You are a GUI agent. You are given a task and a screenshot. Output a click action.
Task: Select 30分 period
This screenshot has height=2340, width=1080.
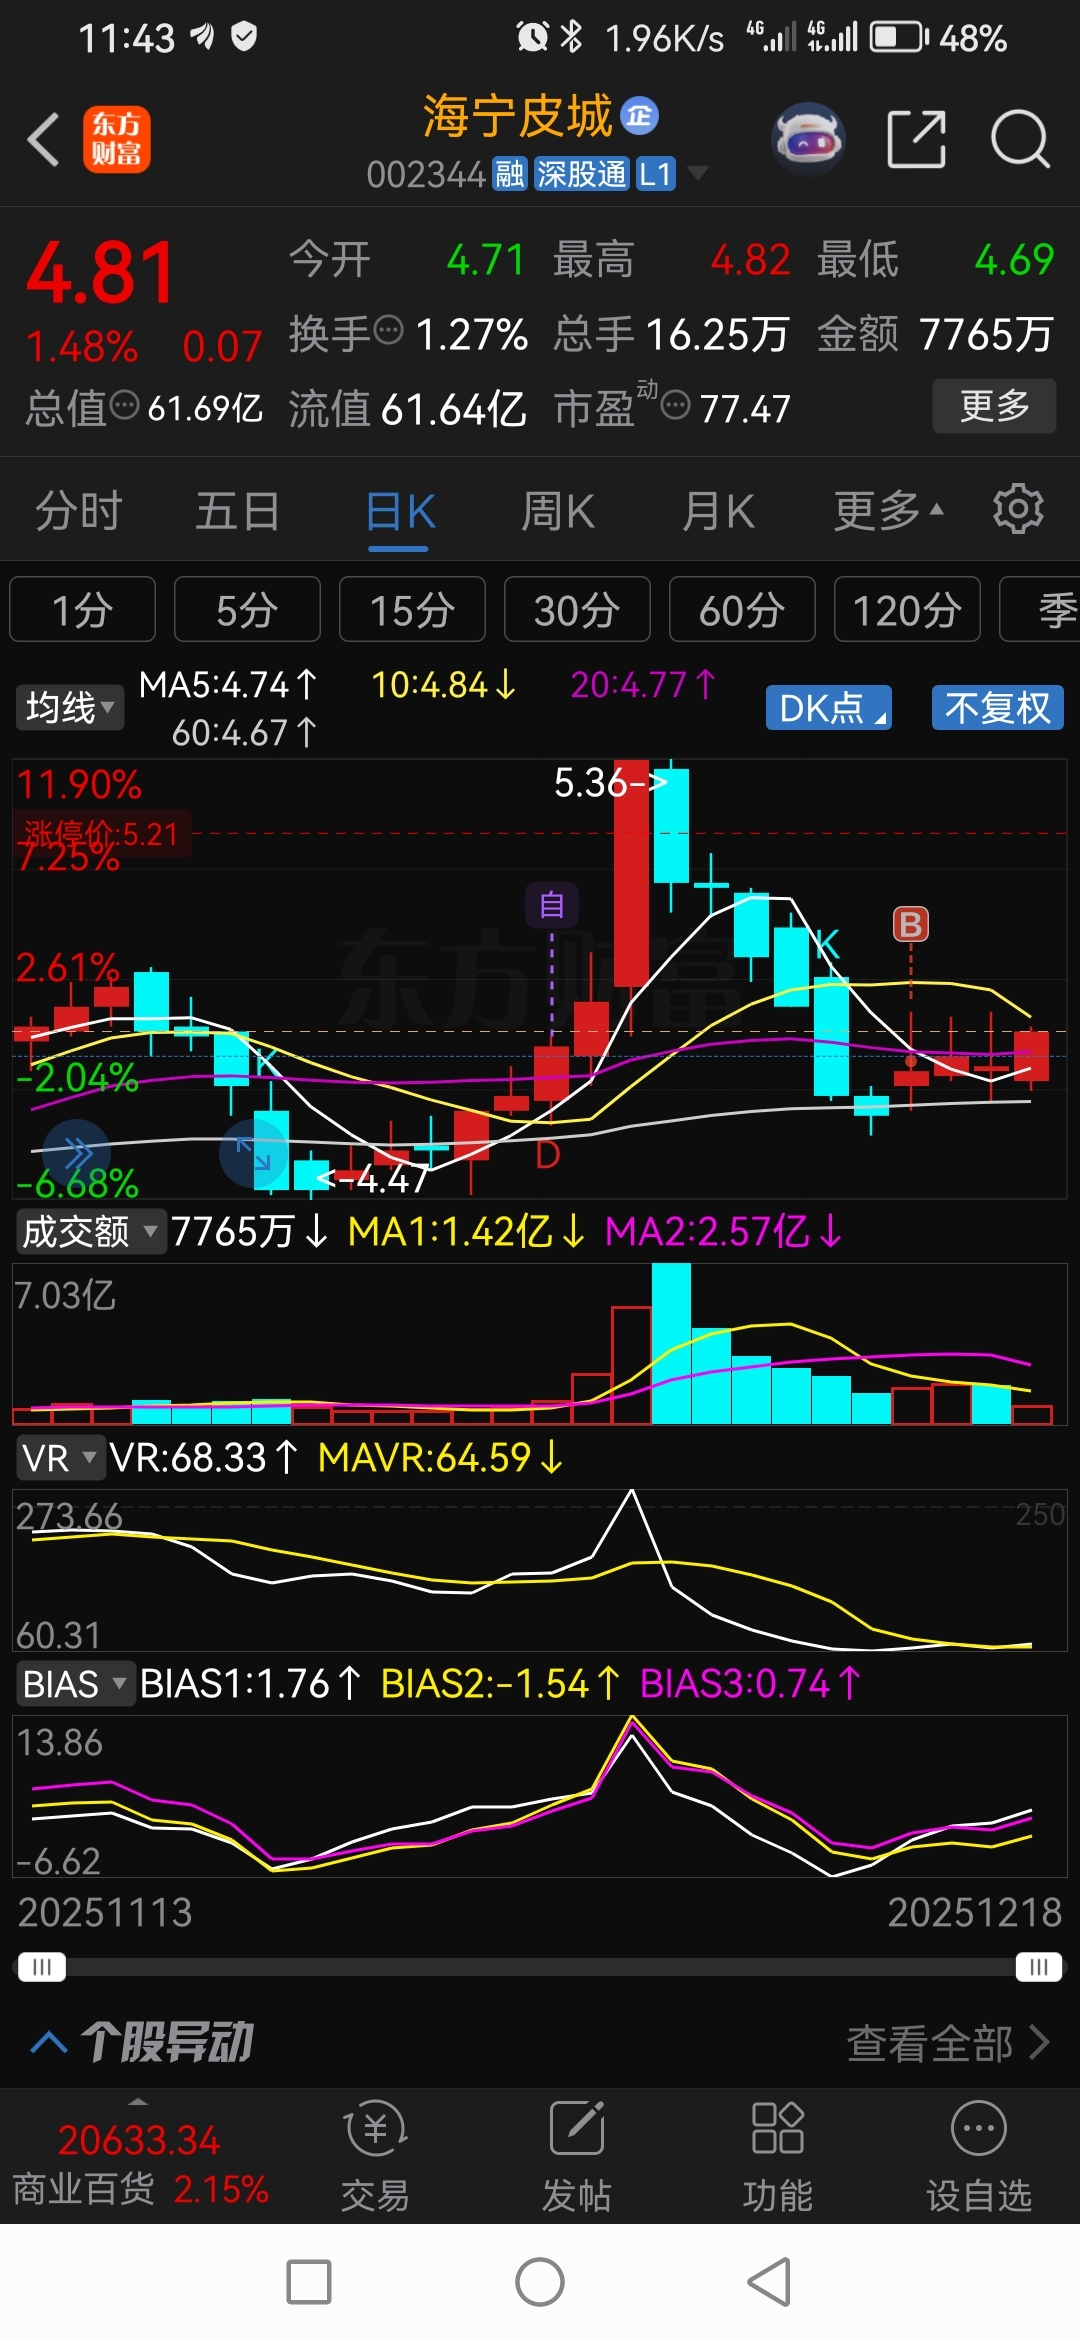click(x=577, y=609)
